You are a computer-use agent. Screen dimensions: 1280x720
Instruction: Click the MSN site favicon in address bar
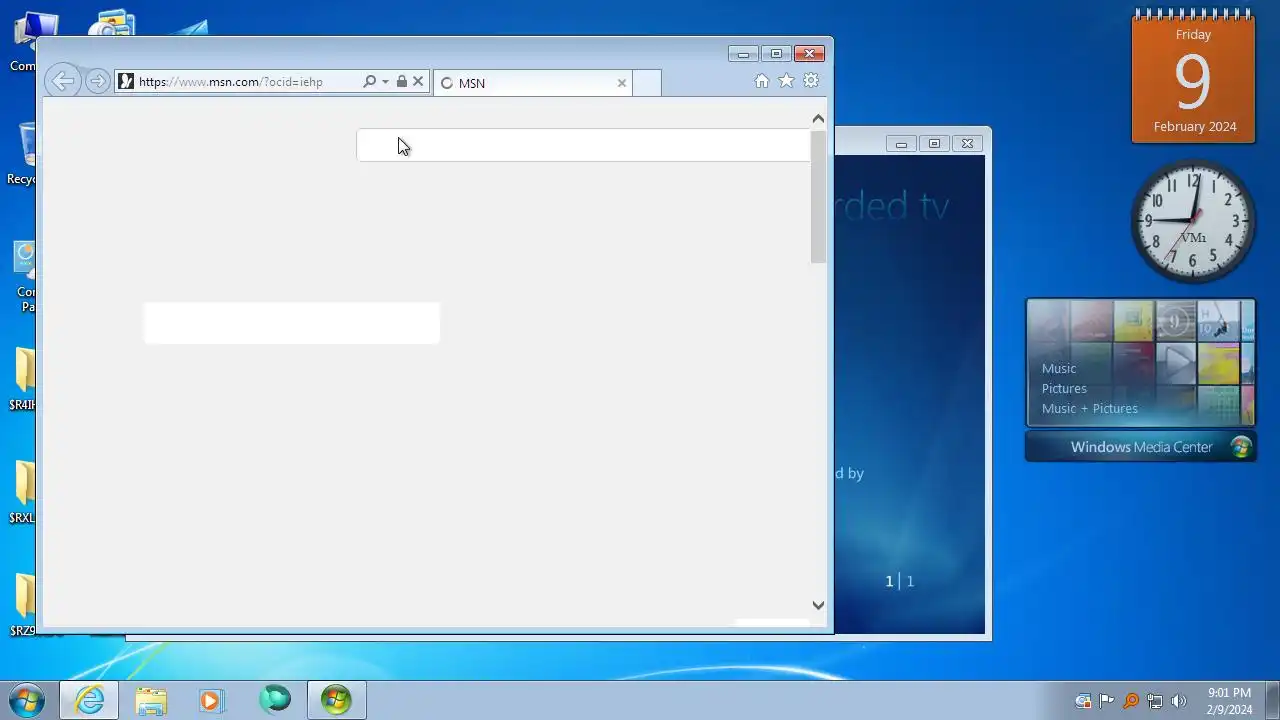(x=126, y=82)
